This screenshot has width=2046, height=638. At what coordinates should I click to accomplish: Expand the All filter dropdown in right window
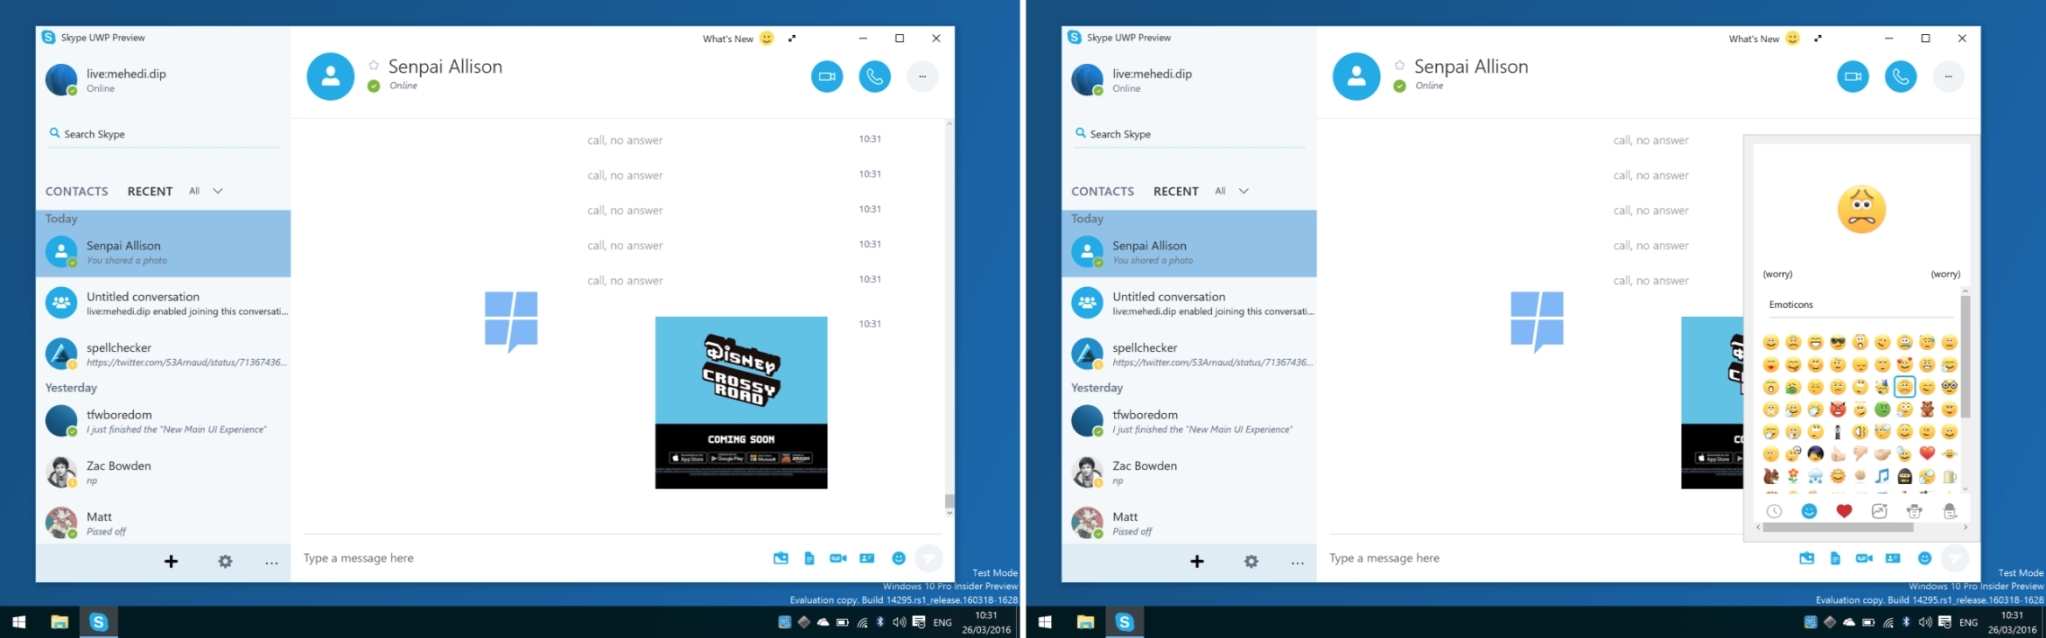click(1232, 191)
